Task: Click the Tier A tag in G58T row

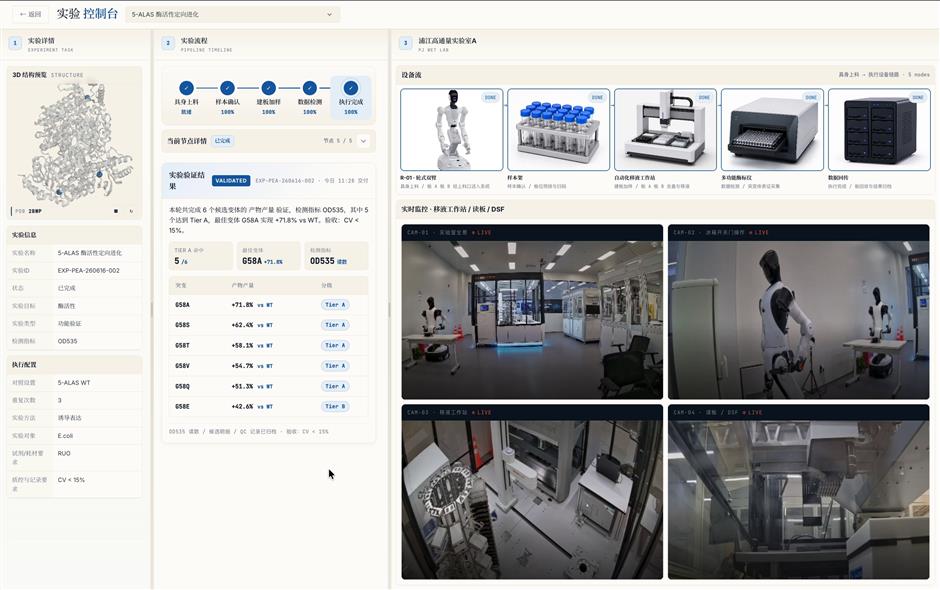Action: pyautogui.click(x=335, y=345)
